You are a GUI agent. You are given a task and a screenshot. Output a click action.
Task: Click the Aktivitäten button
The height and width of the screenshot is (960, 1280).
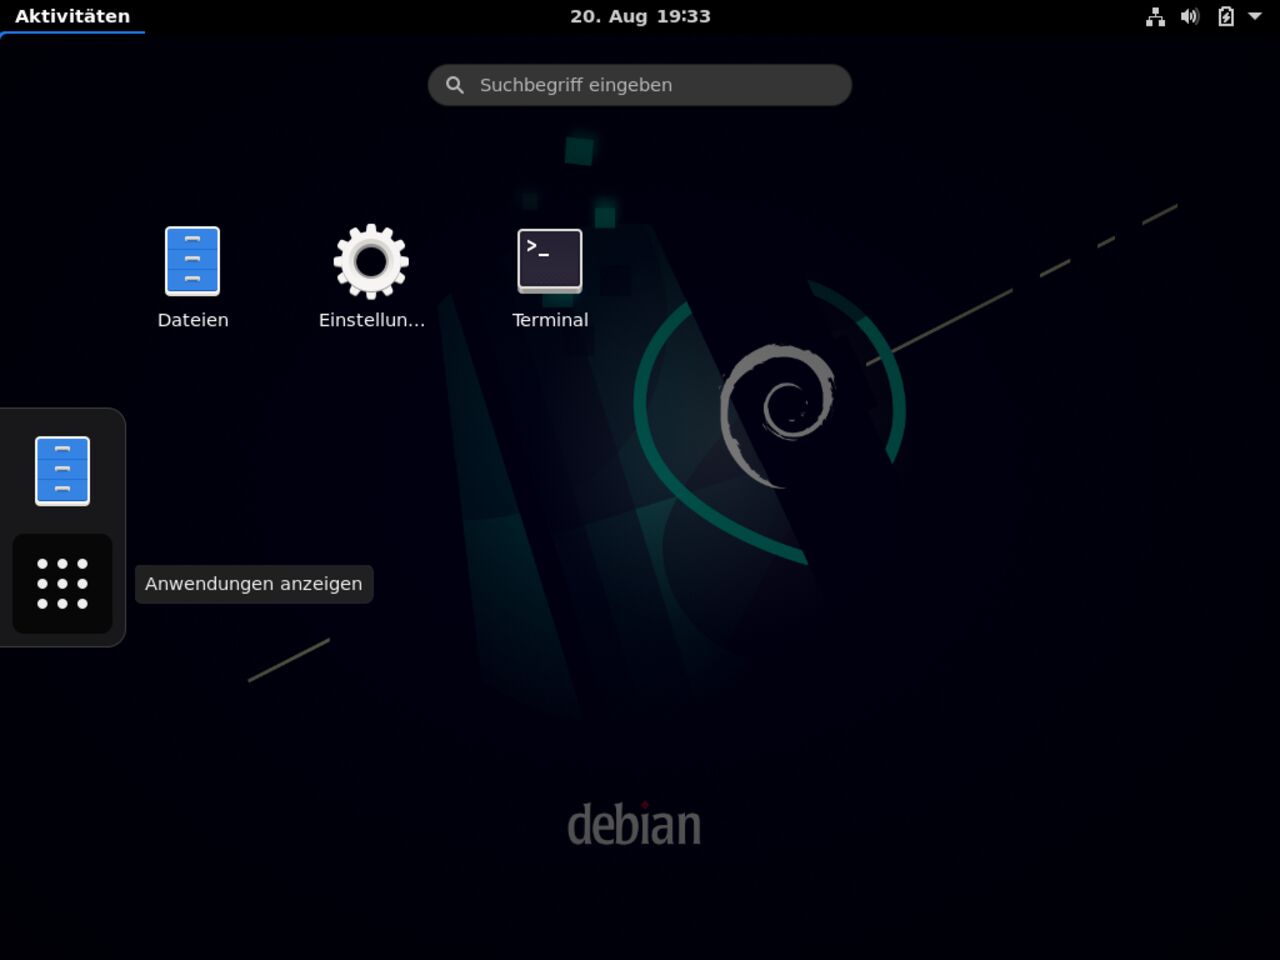[72, 16]
